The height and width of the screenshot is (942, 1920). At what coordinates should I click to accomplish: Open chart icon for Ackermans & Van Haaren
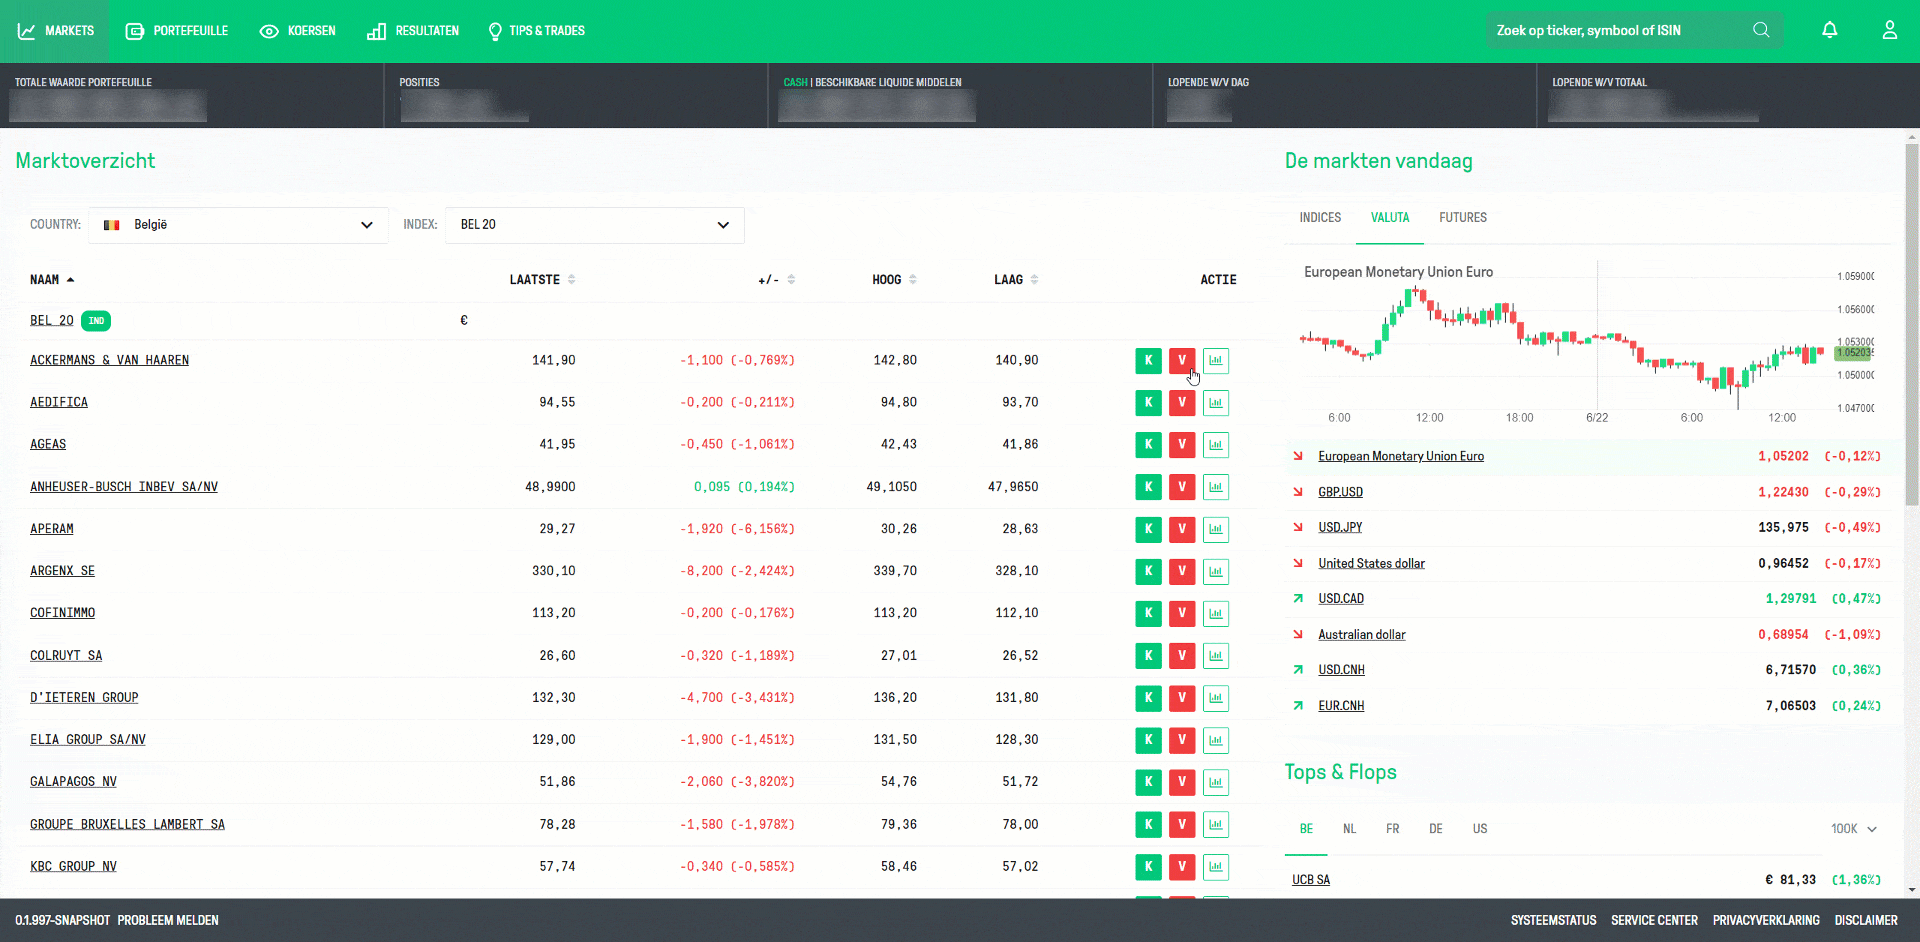coord(1216,360)
